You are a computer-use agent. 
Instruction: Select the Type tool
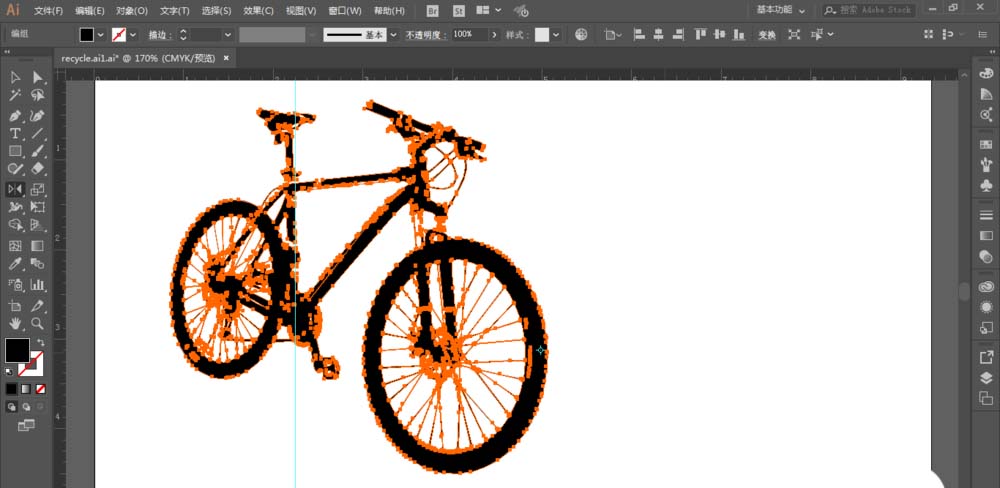15,133
